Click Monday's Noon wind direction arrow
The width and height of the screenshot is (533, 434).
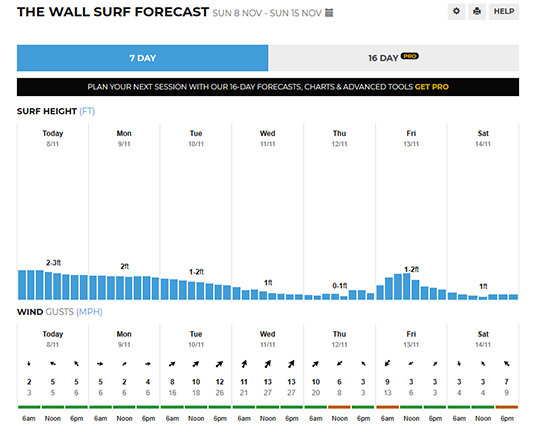(x=124, y=364)
